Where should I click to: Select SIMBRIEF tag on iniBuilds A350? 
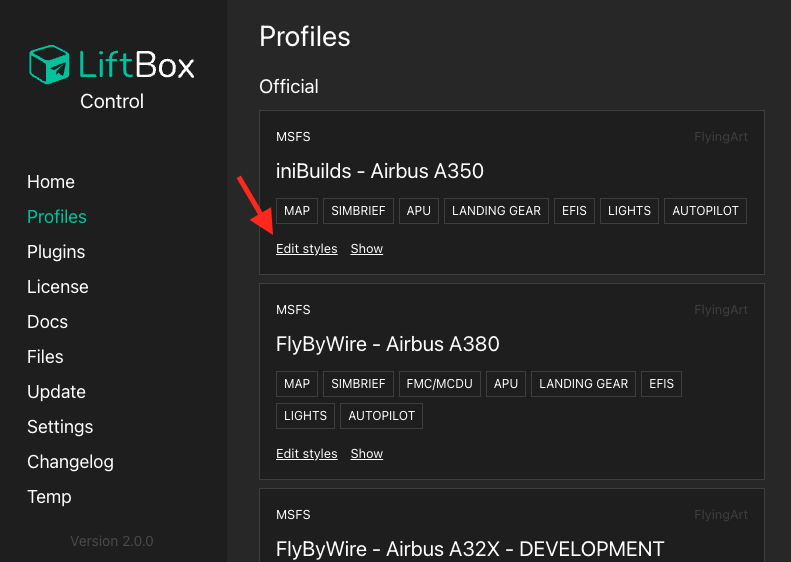(358, 211)
